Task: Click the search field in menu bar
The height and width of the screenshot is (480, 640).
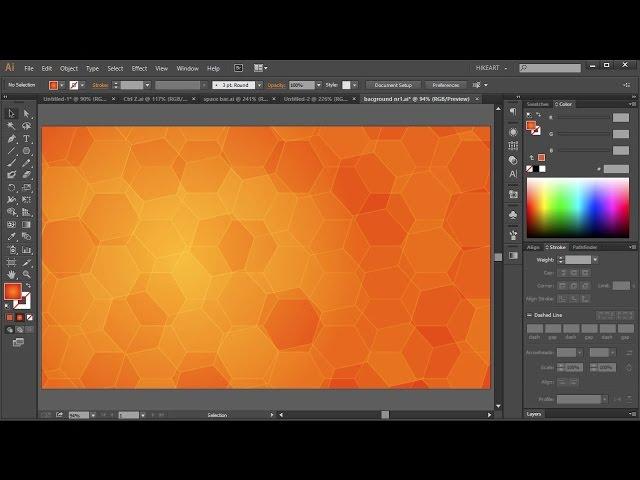Action: pyautogui.click(x=550, y=68)
